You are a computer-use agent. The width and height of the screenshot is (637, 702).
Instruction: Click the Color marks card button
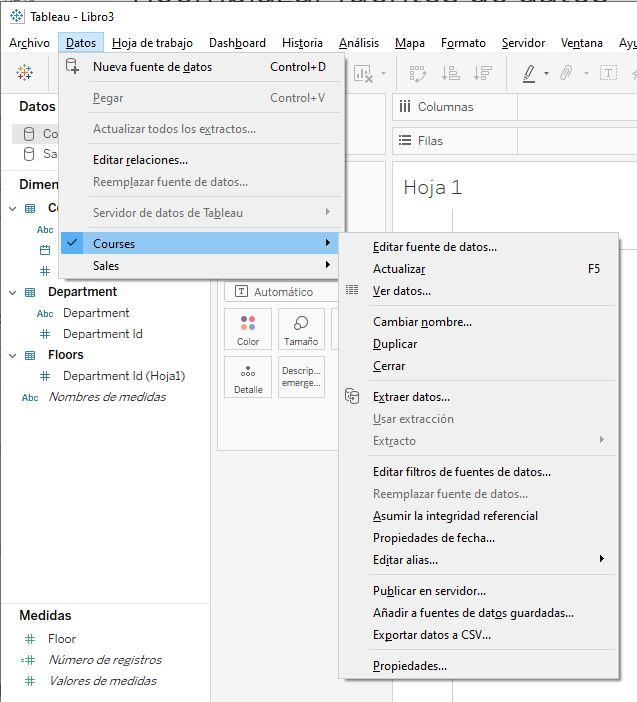(248, 329)
